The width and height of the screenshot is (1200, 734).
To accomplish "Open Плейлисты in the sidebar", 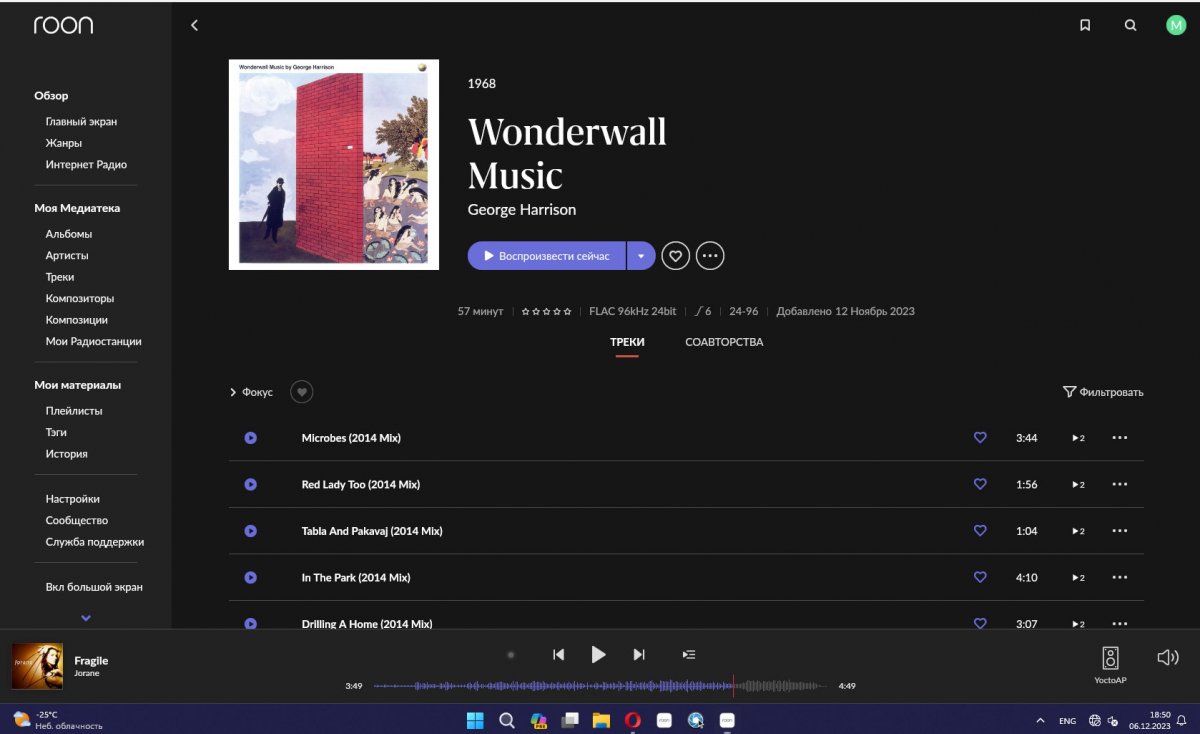I will (74, 411).
